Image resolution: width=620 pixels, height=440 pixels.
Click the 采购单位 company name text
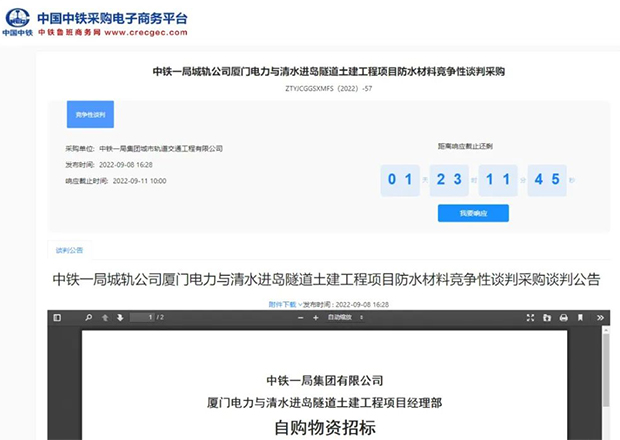pos(161,149)
